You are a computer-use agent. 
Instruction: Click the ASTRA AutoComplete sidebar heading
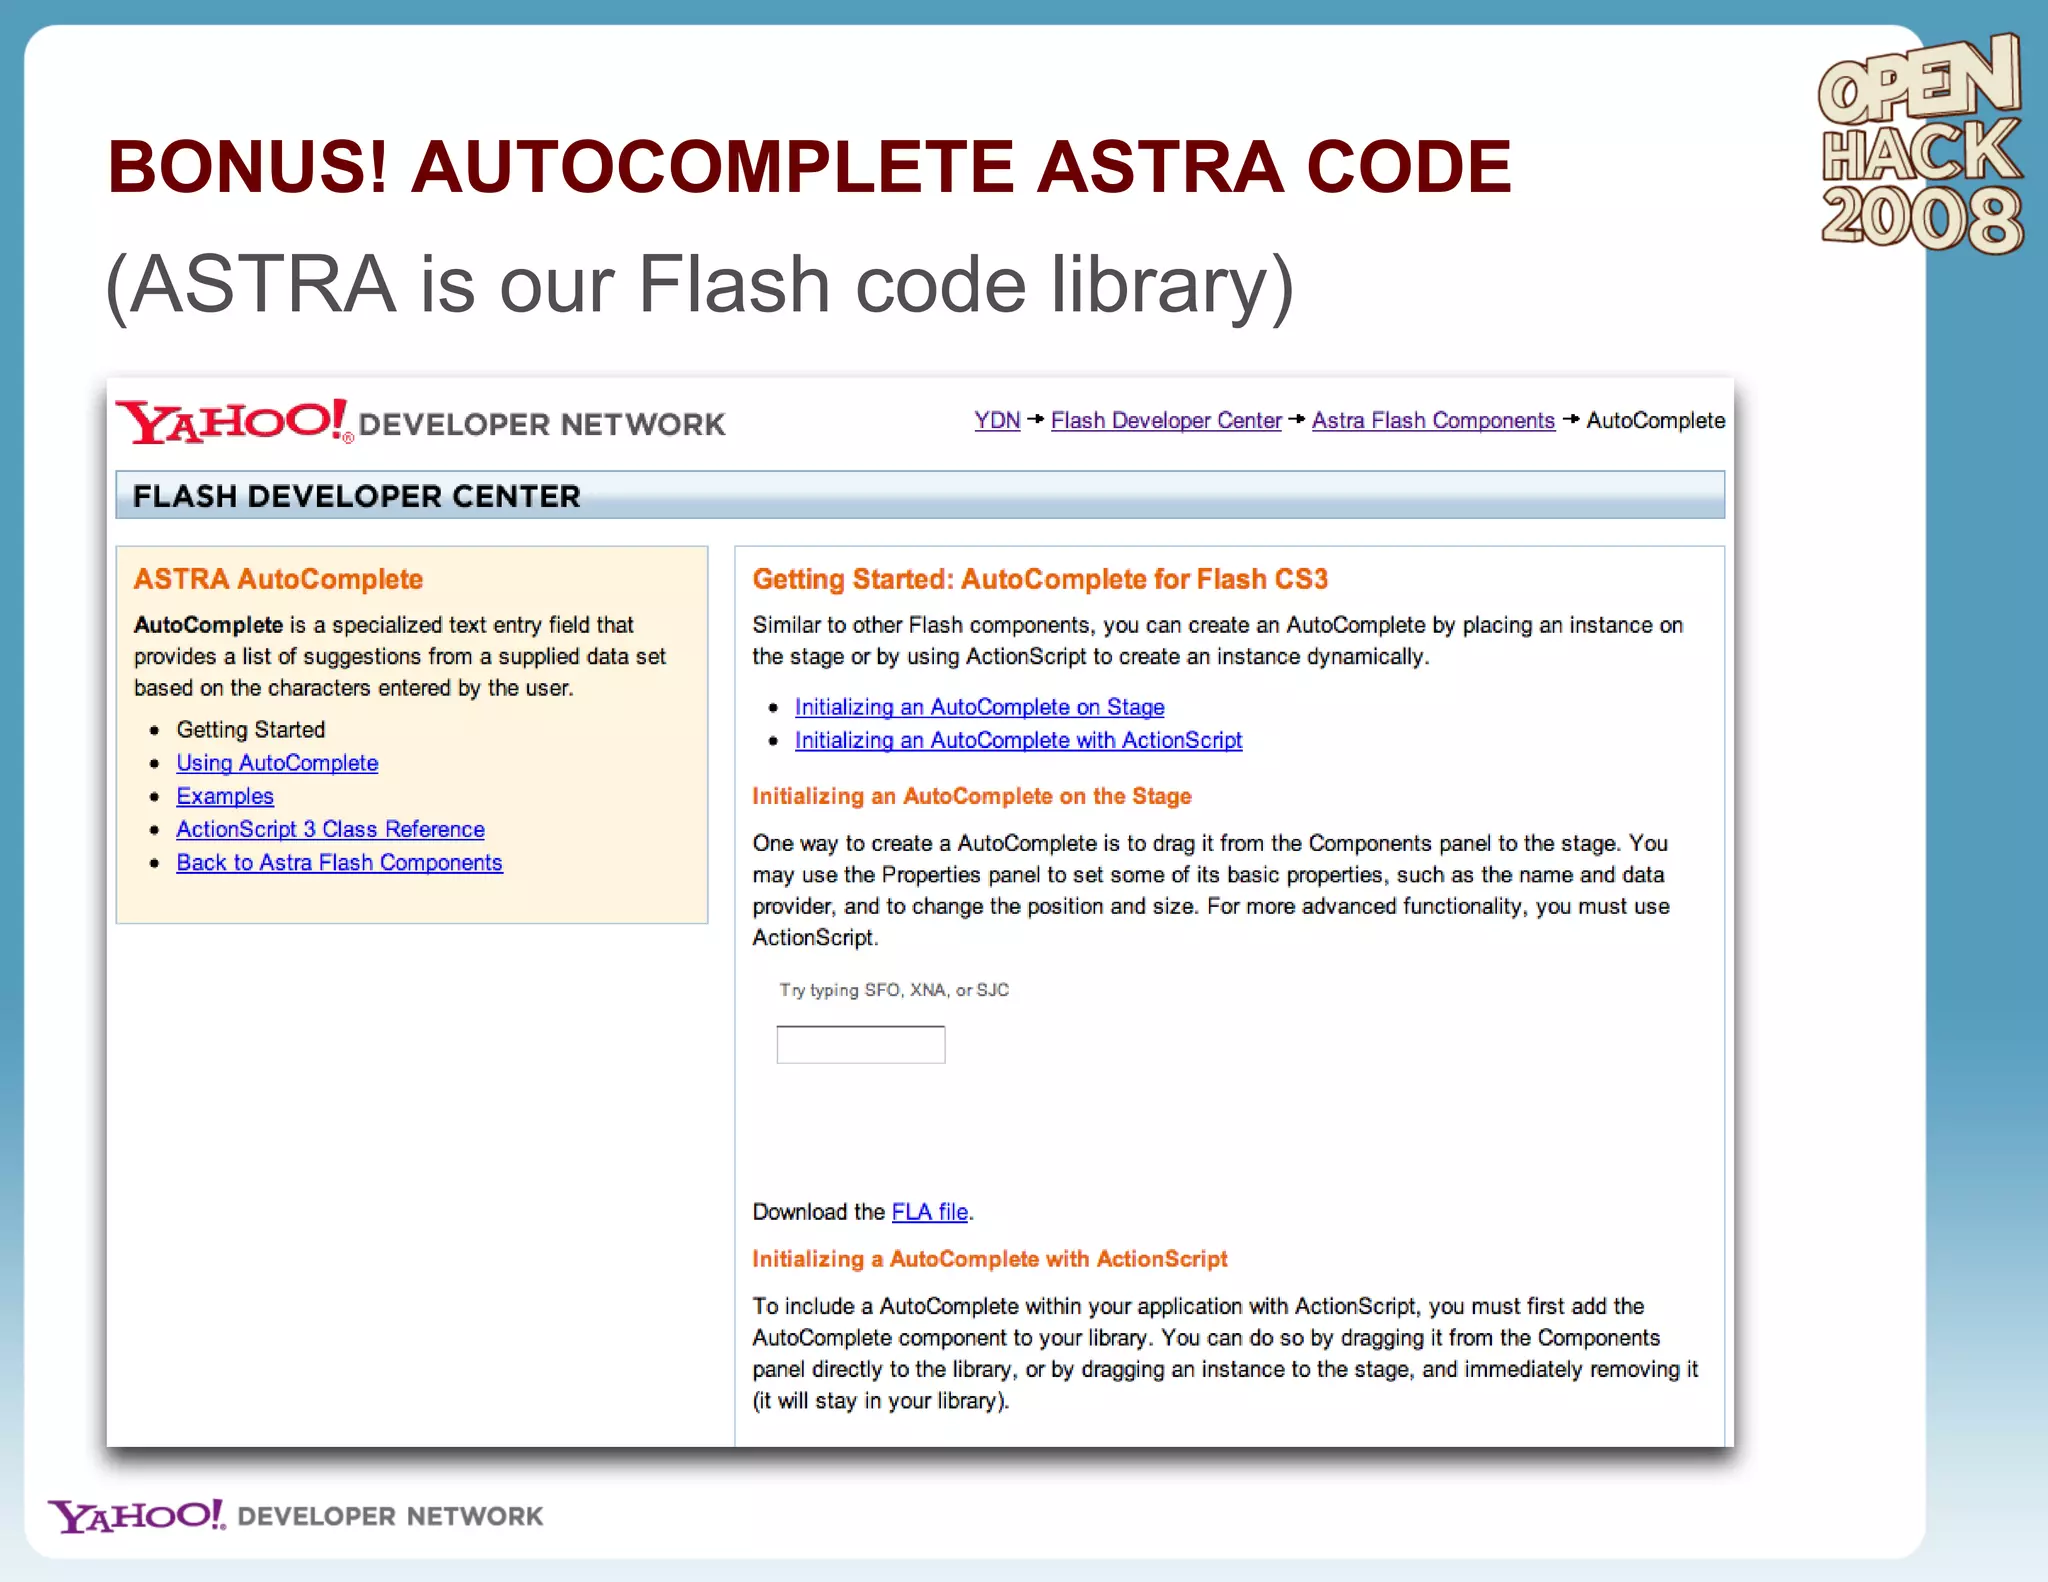(278, 579)
